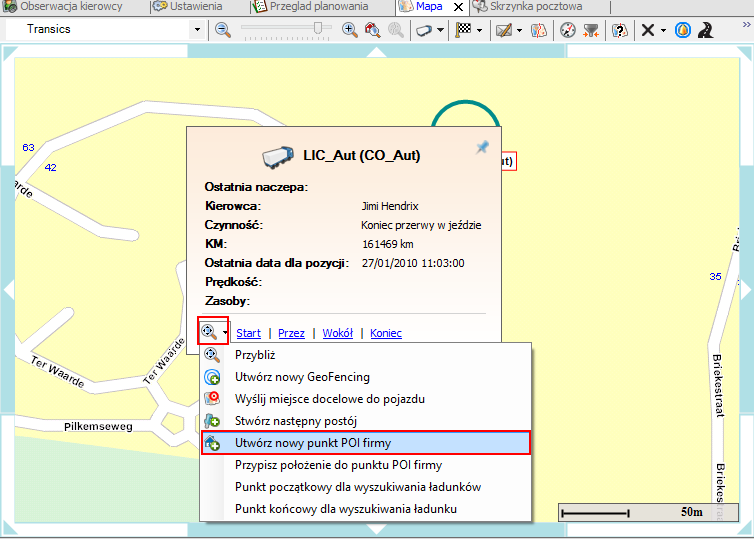Screen dimensions: 754x539
Task: Click the compass icon in toolbar
Action: pos(568,30)
